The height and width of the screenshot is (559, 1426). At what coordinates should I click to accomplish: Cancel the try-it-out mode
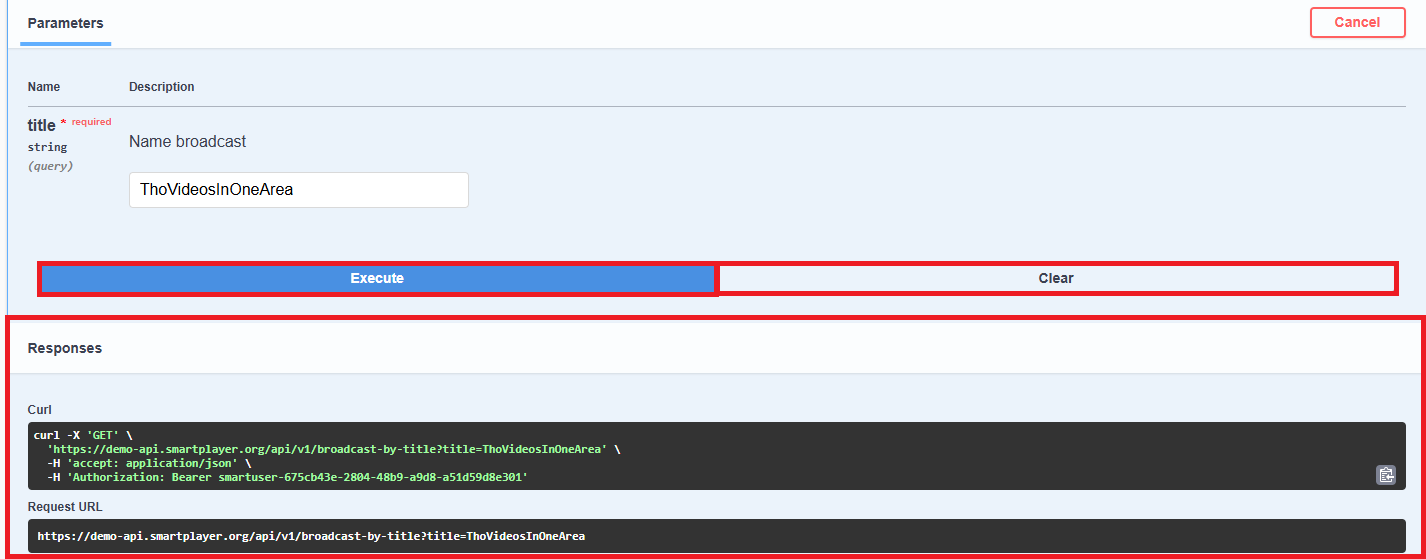click(x=1356, y=22)
